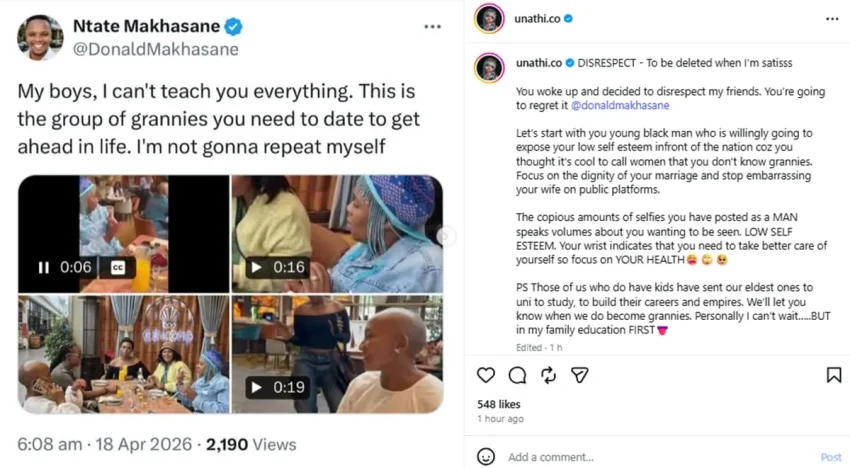Screen dimensions: 850x468
Task: Play the 0:16 video
Action: click(x=256, y=267)
